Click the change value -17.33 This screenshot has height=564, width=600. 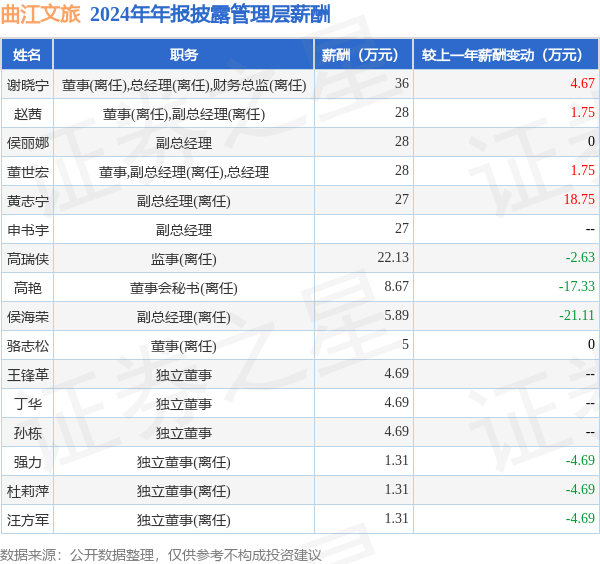pyautogui.click(x=577, y=286)
